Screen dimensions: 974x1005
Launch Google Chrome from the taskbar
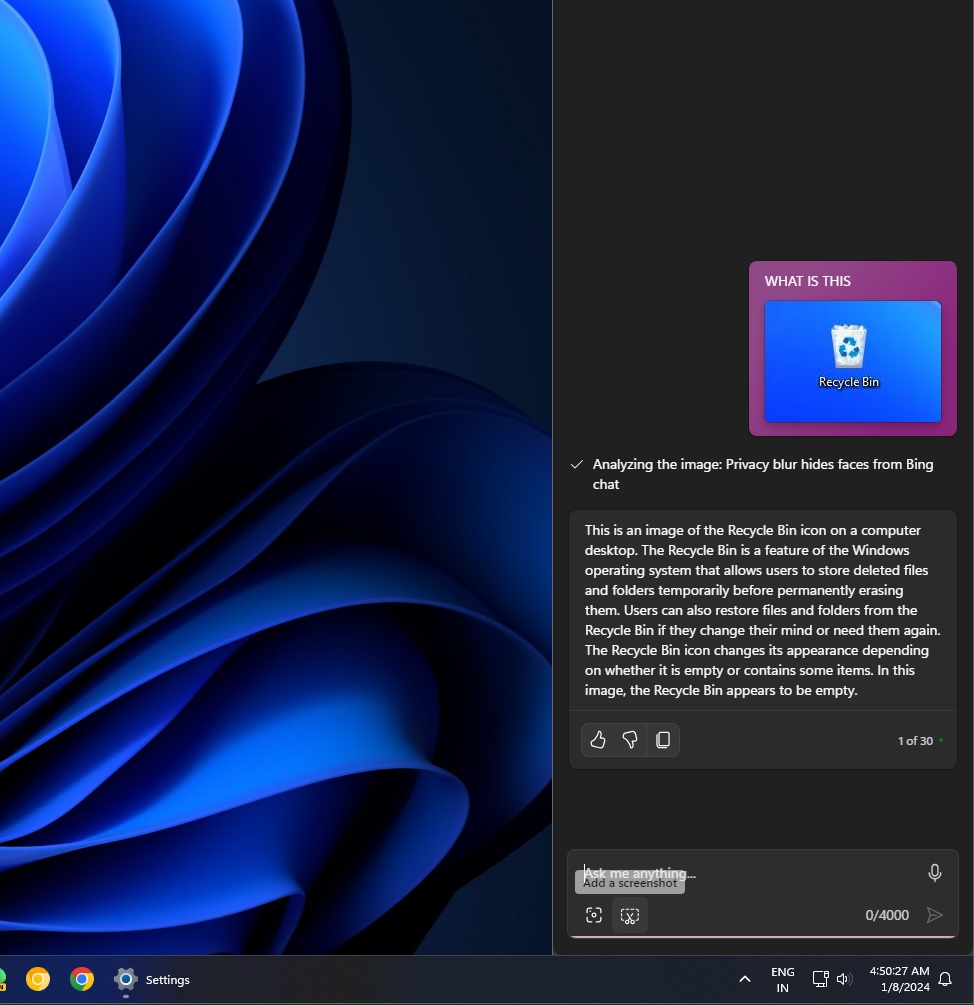tap(82, 979)
